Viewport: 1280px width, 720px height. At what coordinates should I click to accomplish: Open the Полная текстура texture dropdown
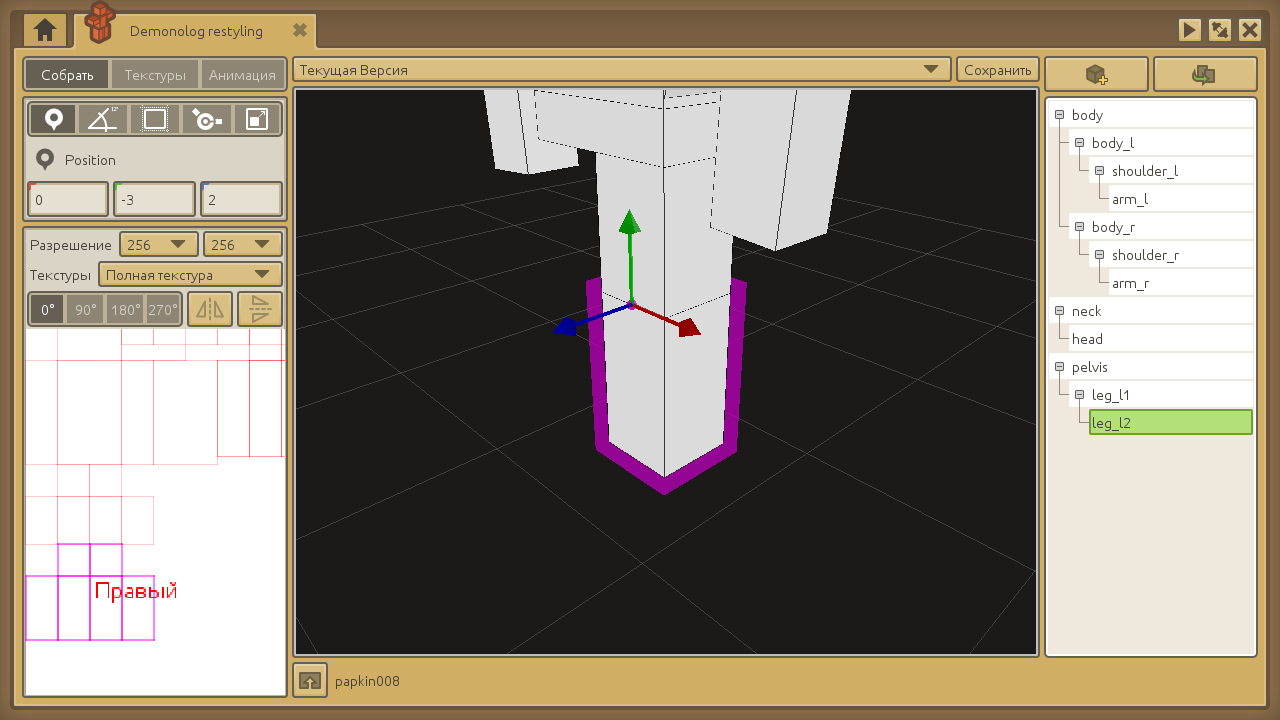click(x=190, y=275)
